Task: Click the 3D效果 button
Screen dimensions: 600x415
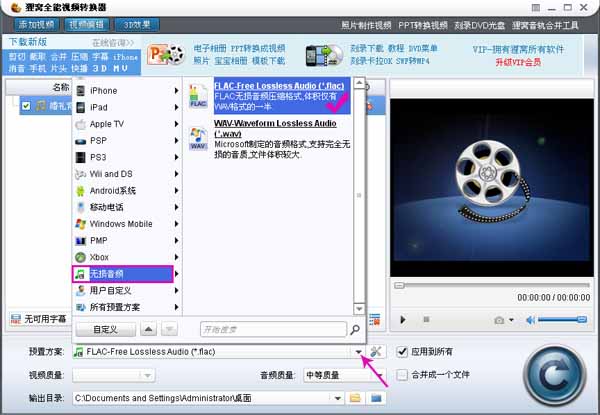Action: click(137, 25)
